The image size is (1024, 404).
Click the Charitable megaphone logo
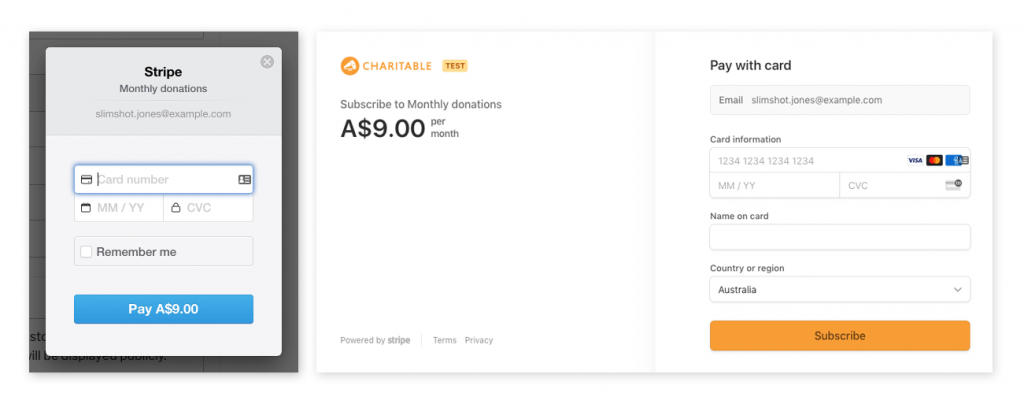click(350, 66)
